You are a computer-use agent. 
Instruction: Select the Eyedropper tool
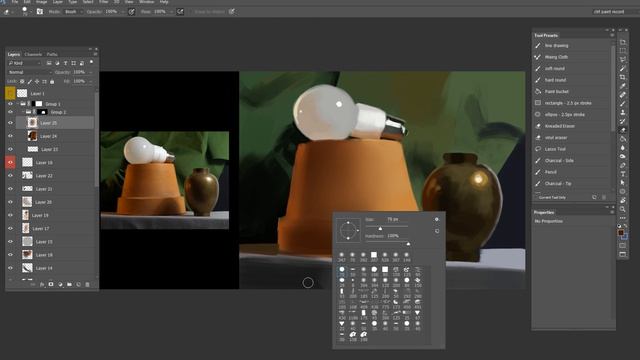click(x=622, y=86)
